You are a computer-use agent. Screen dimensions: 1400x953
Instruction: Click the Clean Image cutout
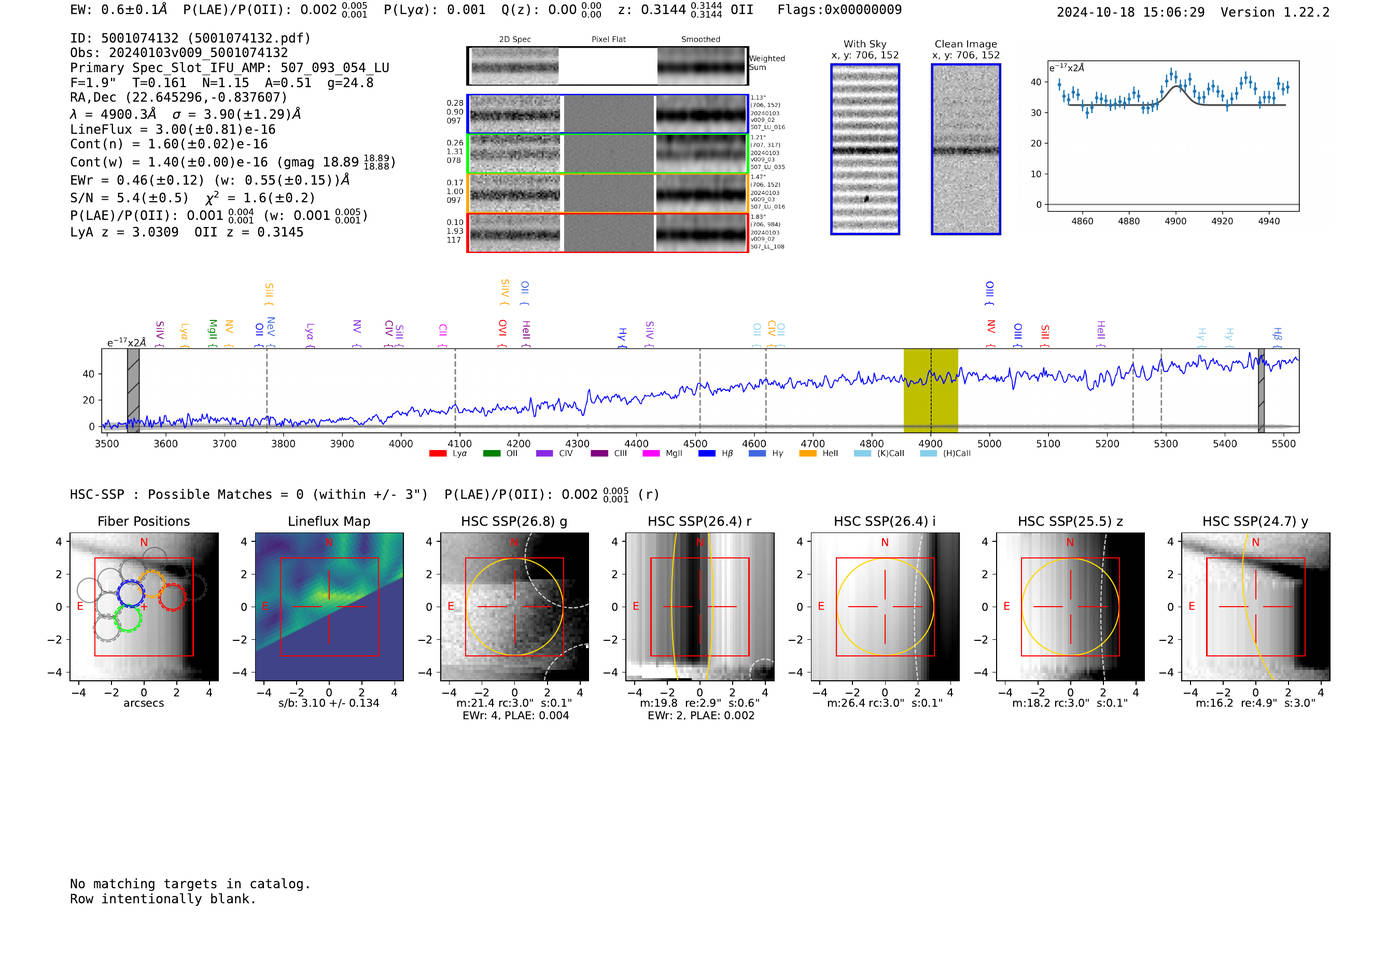pyautogui.click(x=966, y=149)
